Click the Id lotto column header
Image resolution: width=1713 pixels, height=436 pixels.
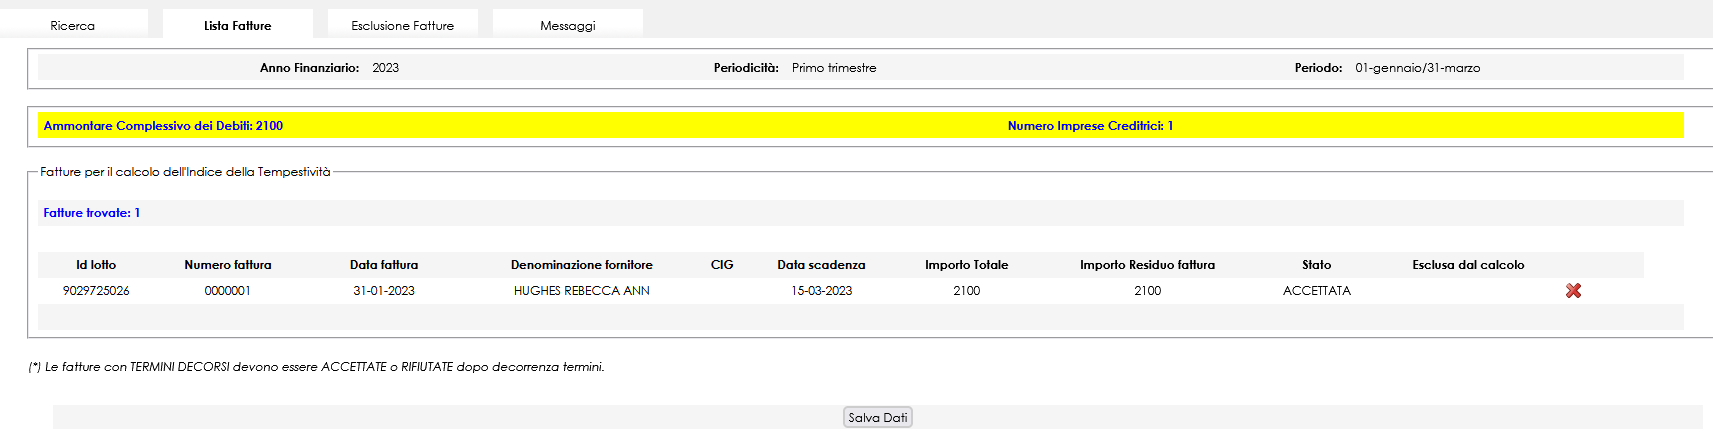pyautogui.click(x=96, y=265)
